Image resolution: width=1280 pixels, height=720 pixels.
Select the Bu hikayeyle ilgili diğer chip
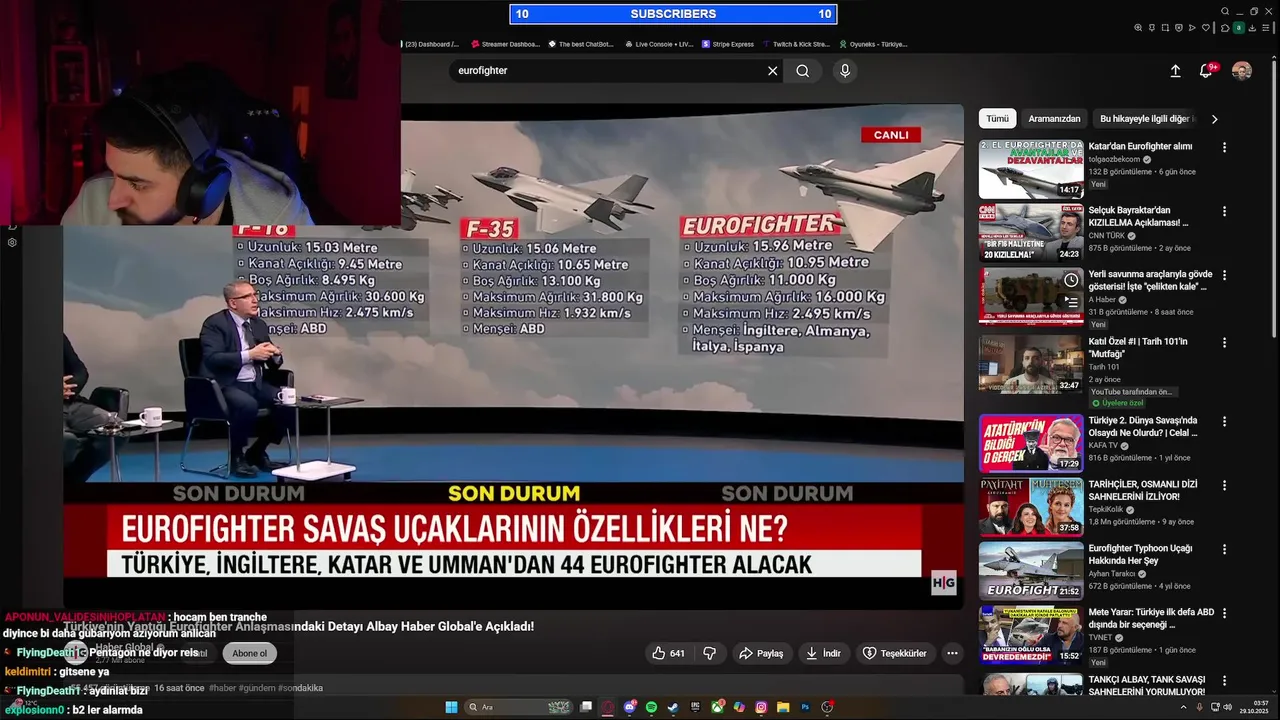1146,118
